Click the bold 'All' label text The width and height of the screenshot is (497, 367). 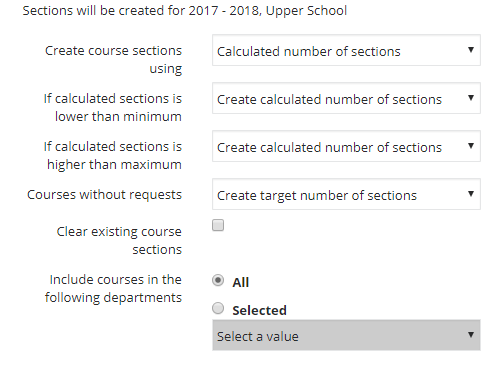click(x=241, y=283)
